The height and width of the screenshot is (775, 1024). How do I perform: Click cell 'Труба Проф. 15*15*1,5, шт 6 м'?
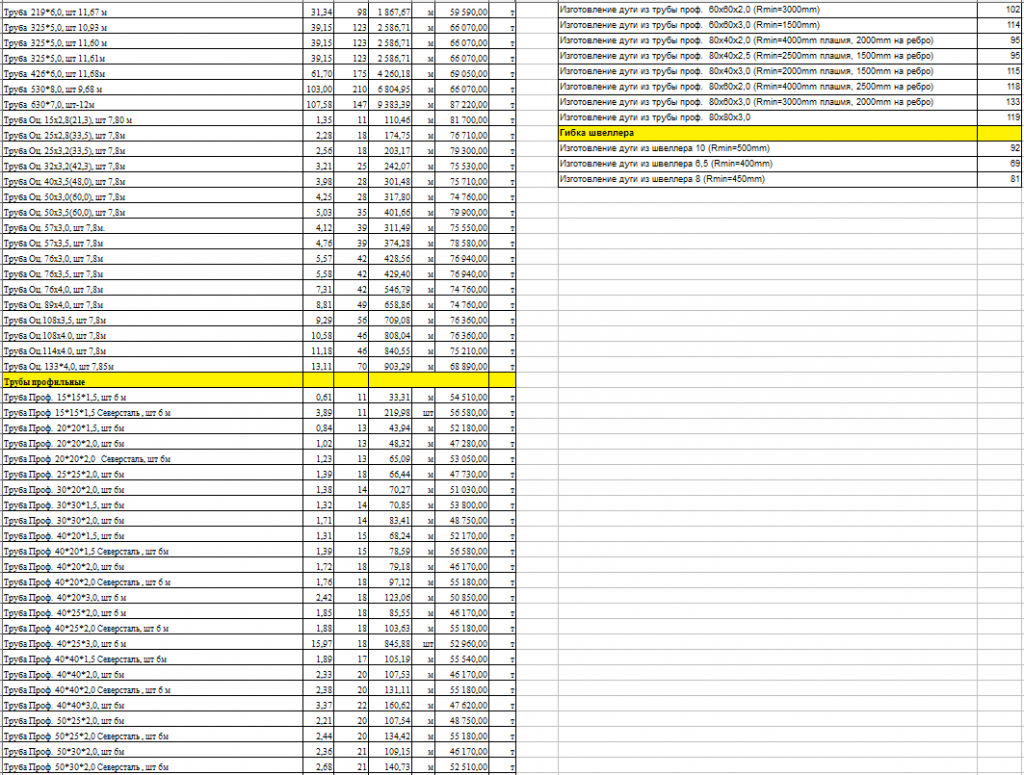click(150, 397)
